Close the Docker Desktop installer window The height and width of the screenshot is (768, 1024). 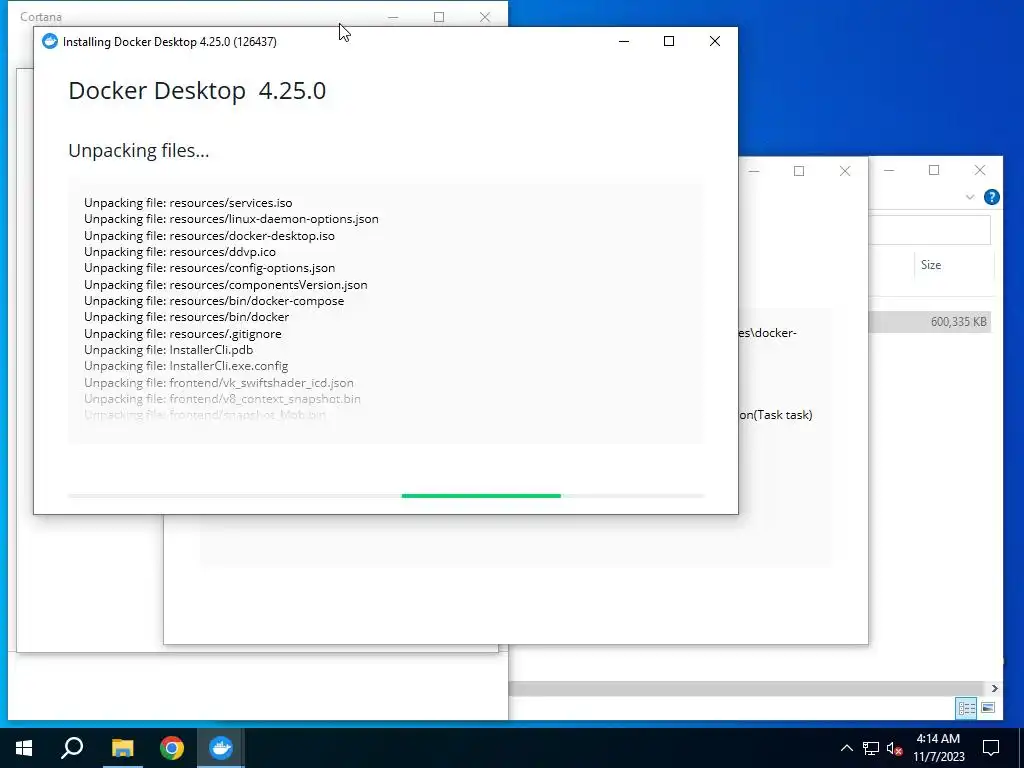[x=714, y=41]
